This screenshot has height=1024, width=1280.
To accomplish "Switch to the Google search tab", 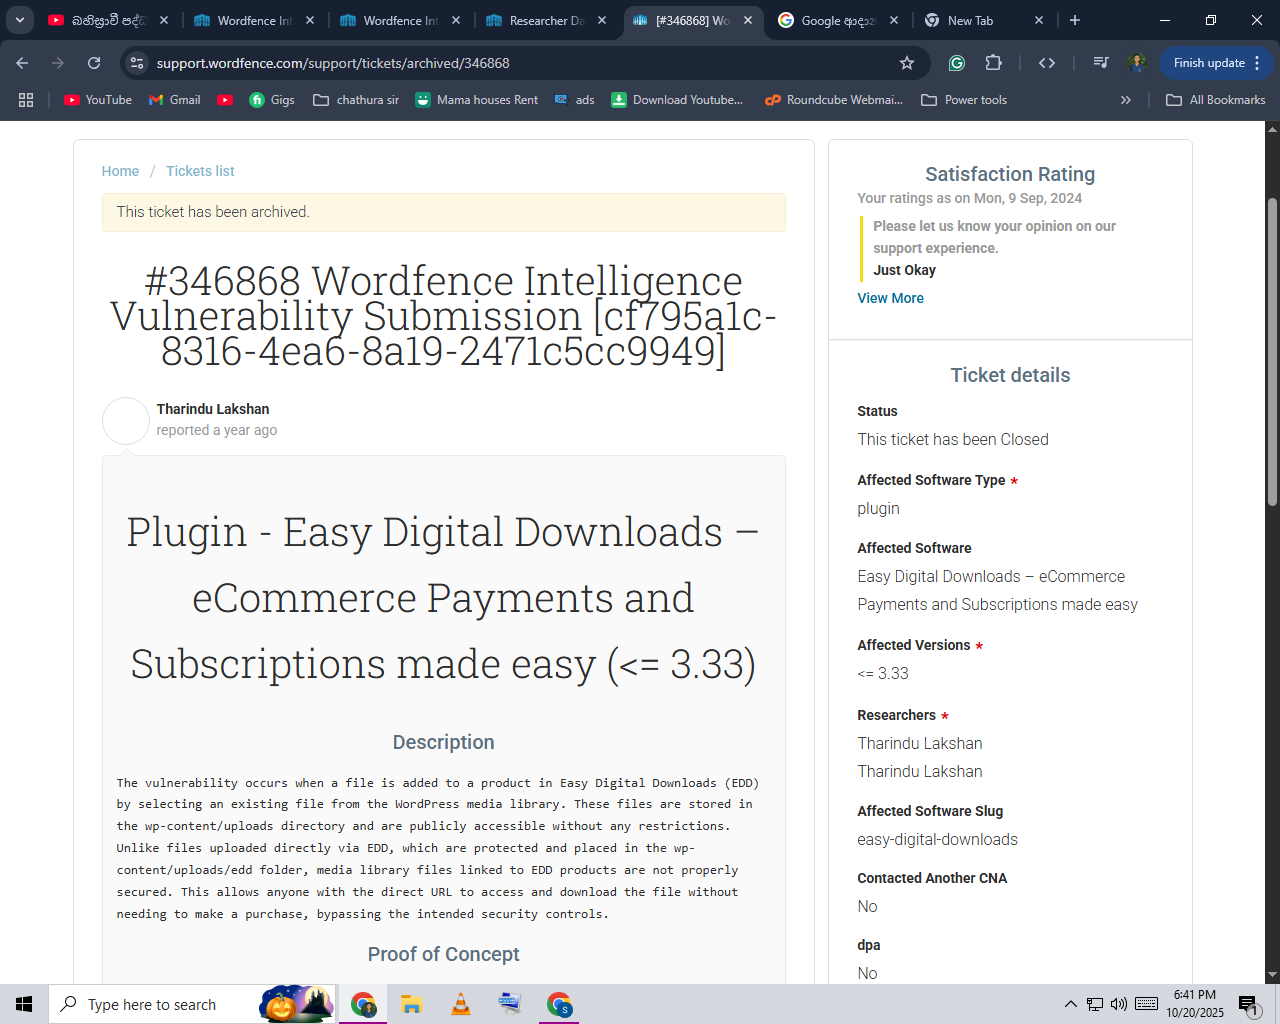I will point(837,20).
